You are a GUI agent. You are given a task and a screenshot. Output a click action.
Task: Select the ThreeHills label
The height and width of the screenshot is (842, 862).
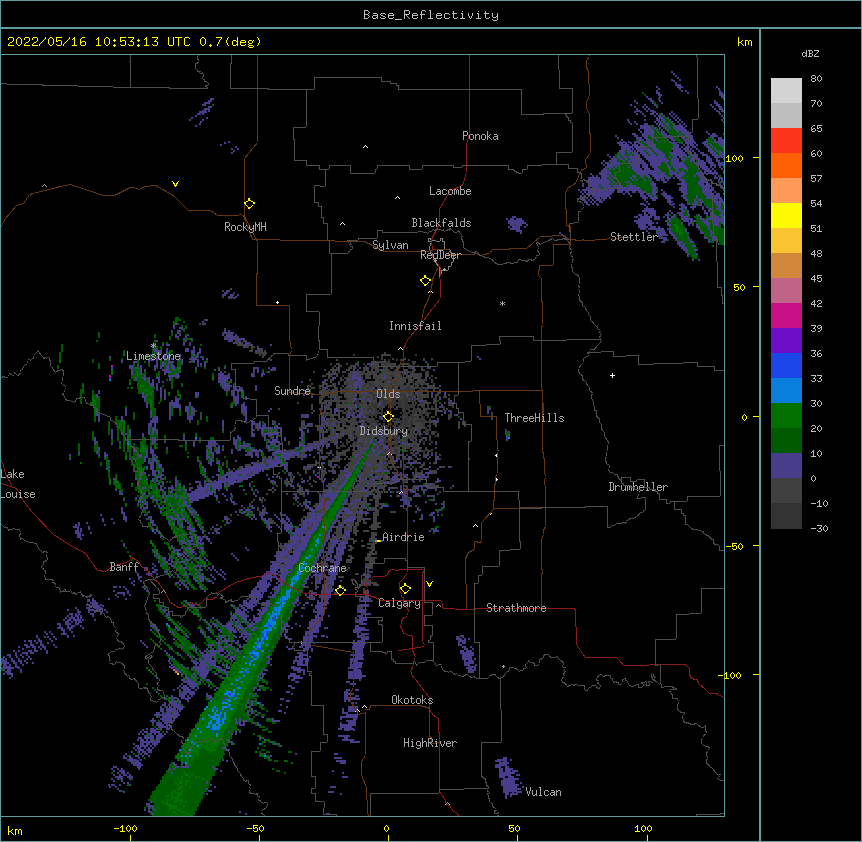[x=534, y=418]
